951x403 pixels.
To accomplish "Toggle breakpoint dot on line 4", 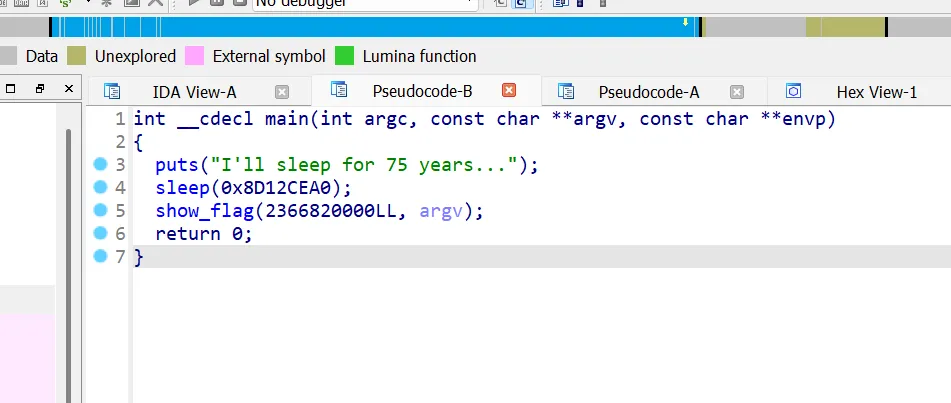I will (x=100, y=187).
